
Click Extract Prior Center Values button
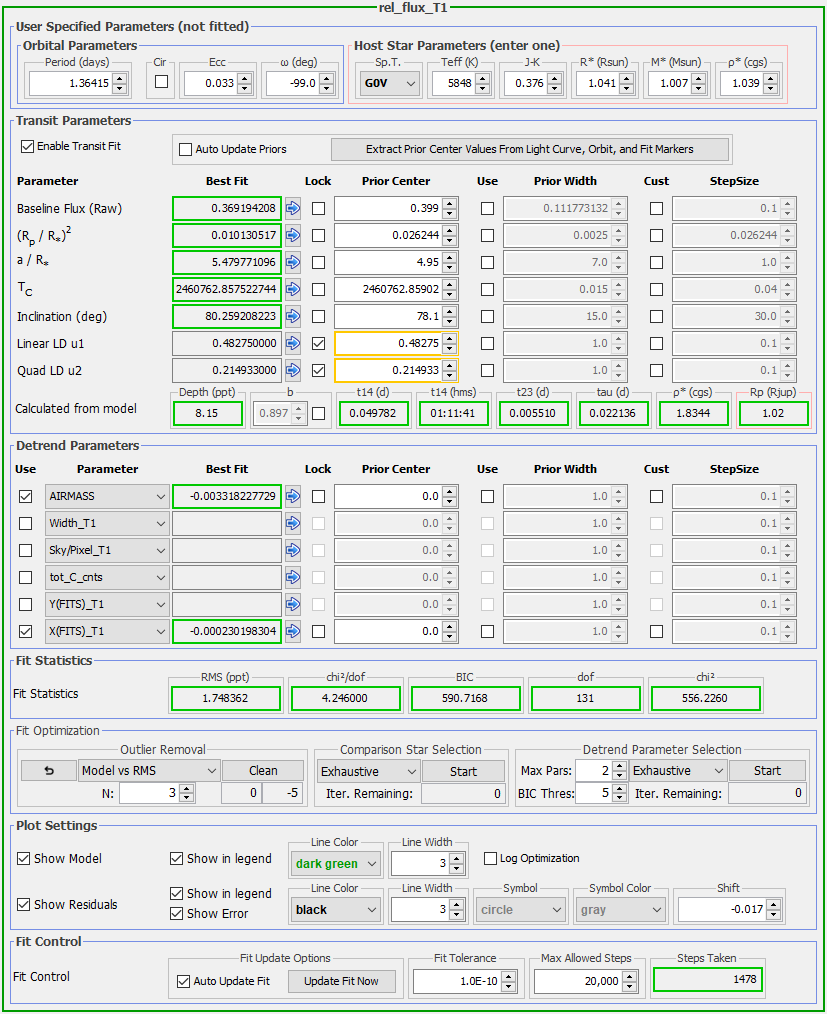click(x=530, y=149)
